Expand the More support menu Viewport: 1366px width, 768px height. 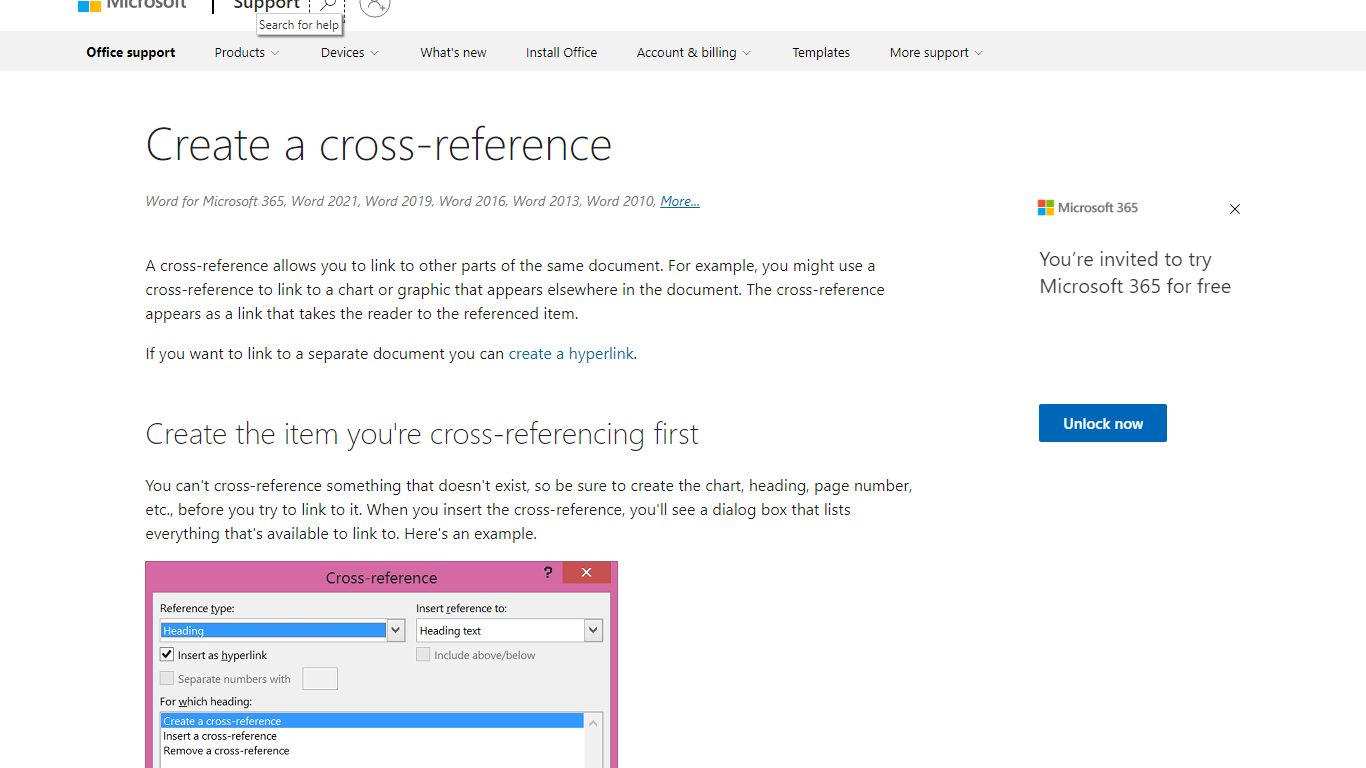936,53
